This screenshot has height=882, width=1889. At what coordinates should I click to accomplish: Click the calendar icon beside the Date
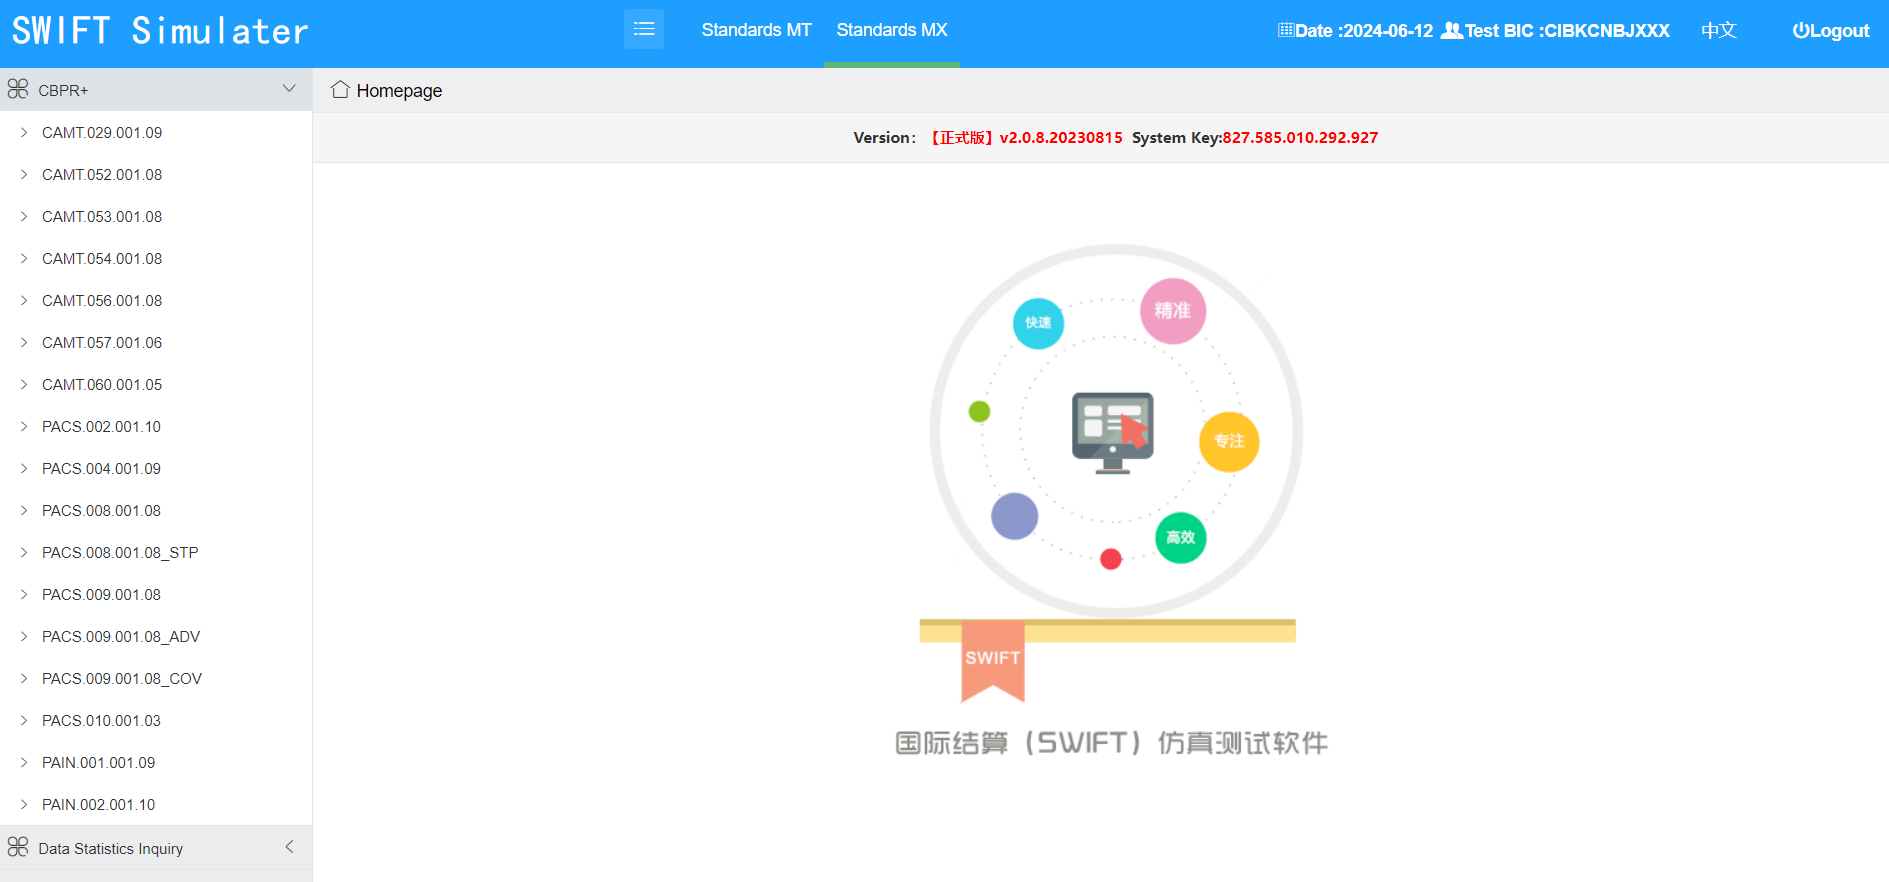1286,30
